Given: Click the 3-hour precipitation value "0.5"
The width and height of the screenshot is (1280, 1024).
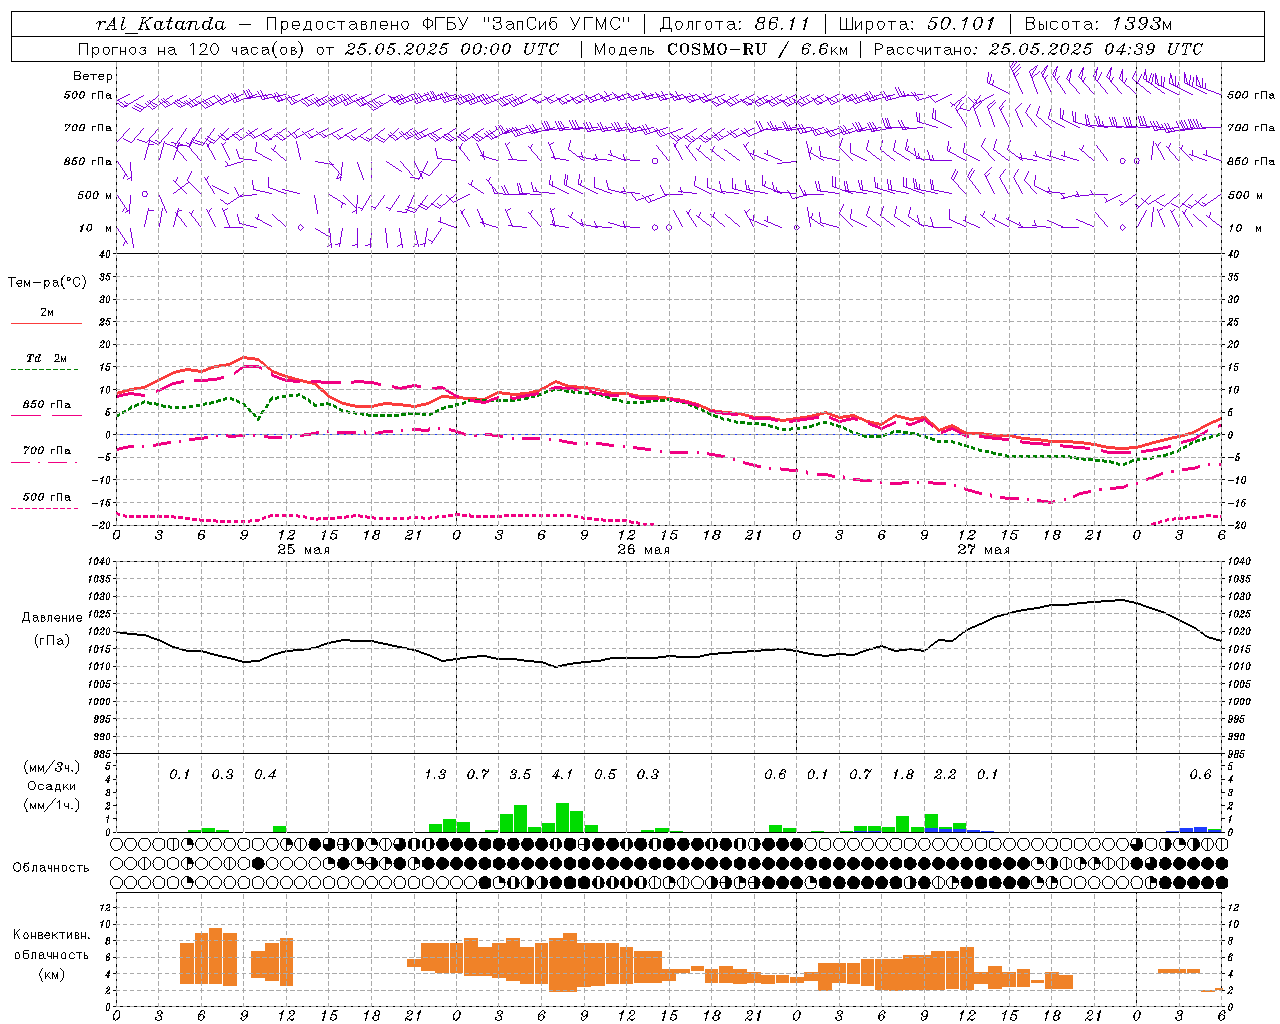Looking at the screenshot, I should tap(605, 774).
